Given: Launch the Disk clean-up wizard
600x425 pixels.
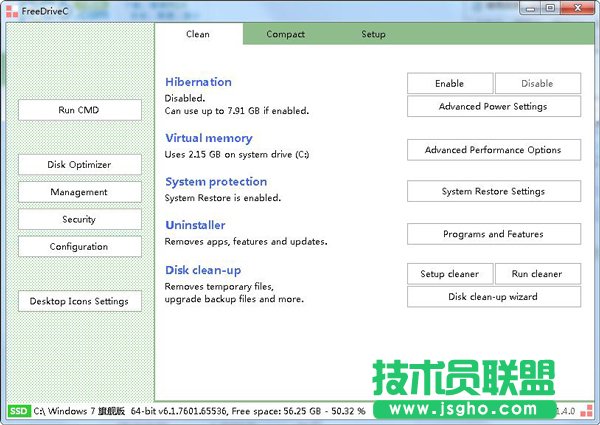Looking at the screenshot, I should click(493, 296).
